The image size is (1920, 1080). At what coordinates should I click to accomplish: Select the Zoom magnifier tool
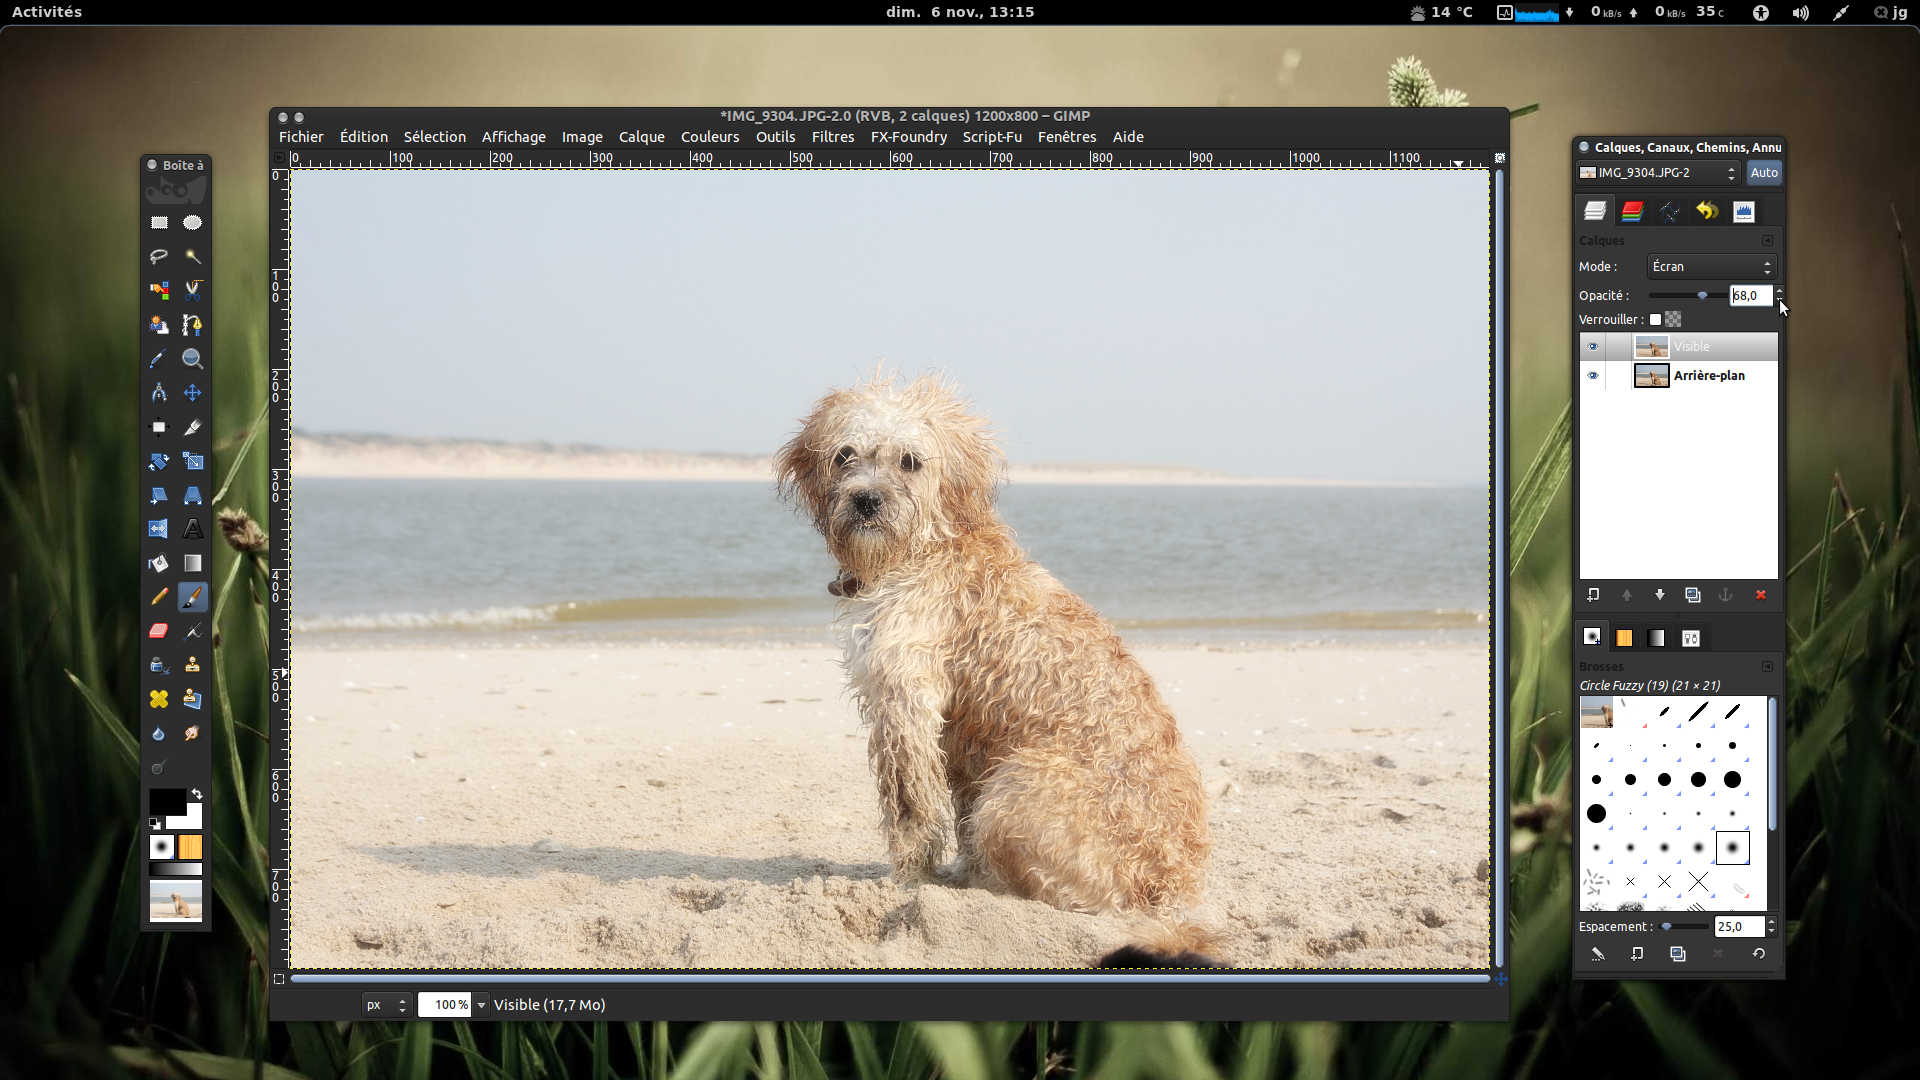coord(193,359)
